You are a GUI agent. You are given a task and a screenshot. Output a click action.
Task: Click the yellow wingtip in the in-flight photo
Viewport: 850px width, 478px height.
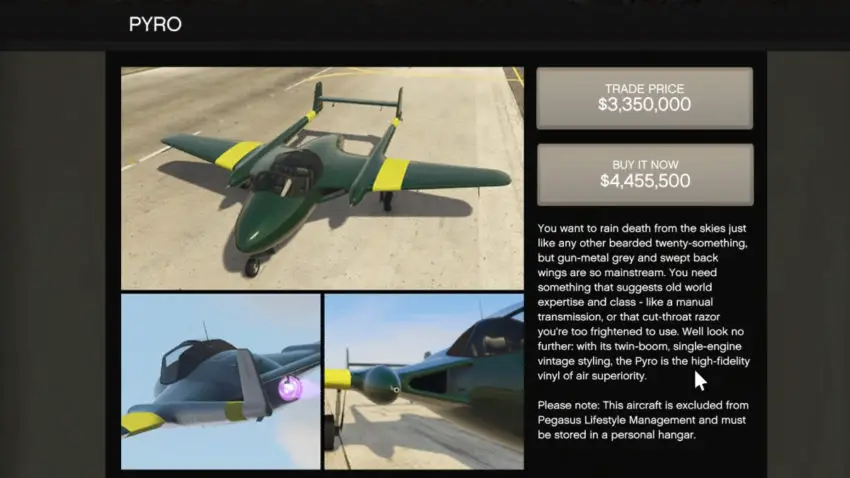[x=143, y=423]
